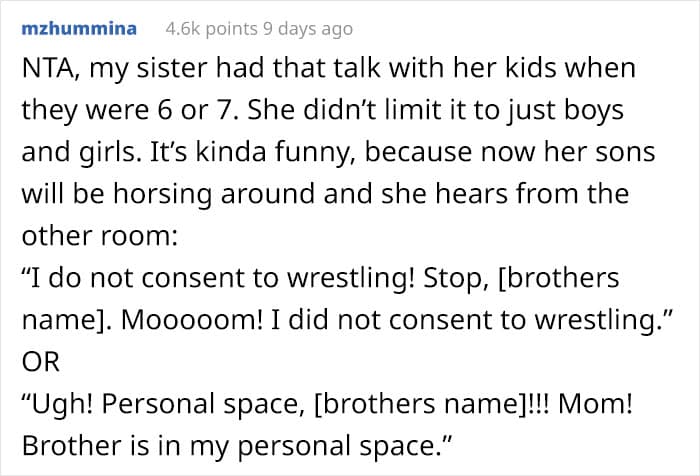Click the final line 'Brother is in my personal space.'

[x=238, y=447]
